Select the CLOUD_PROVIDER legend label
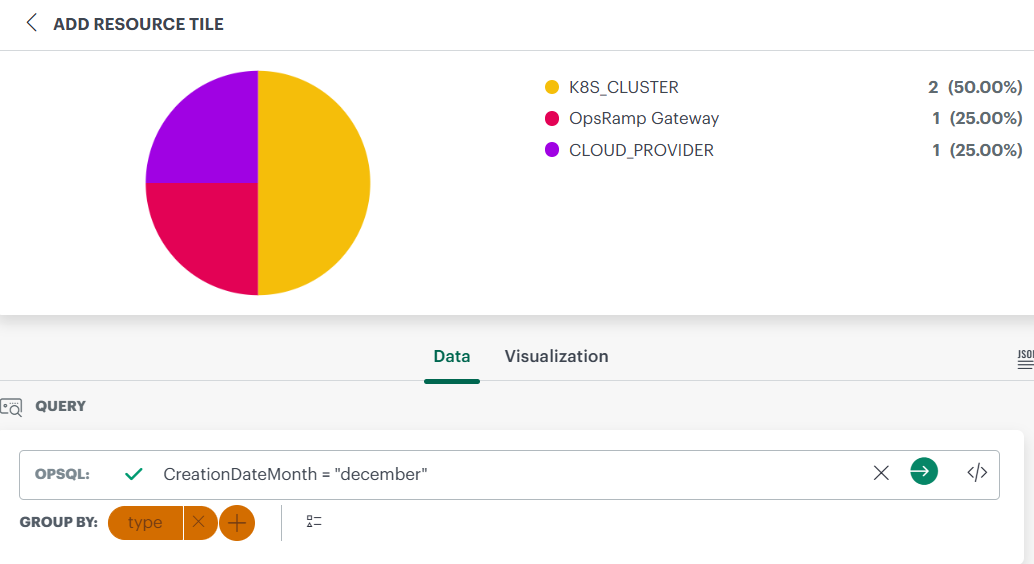The height and width of the screenshot is (564, 1034). coord(642,150)
